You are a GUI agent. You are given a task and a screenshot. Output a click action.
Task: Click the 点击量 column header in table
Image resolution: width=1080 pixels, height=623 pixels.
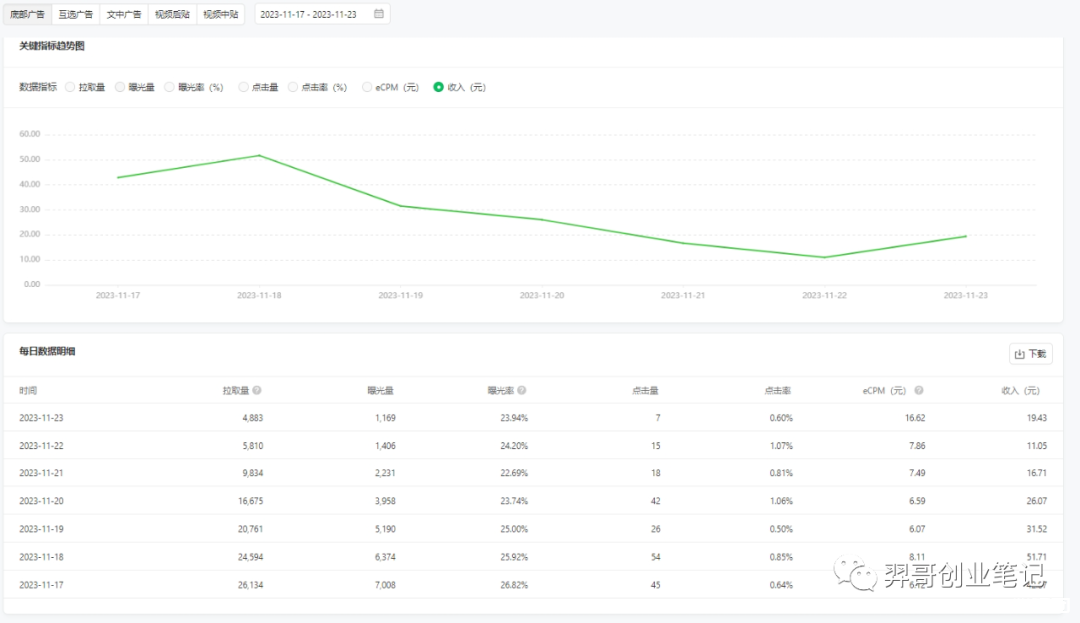(645, 390)
